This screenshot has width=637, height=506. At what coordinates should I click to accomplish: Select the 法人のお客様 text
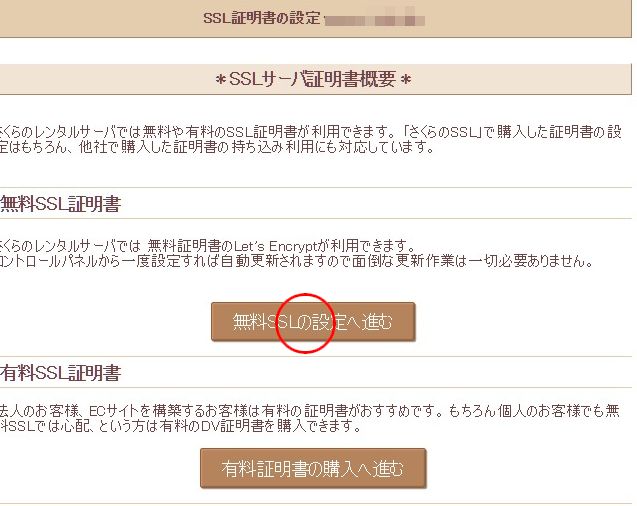tap(39, 411)
